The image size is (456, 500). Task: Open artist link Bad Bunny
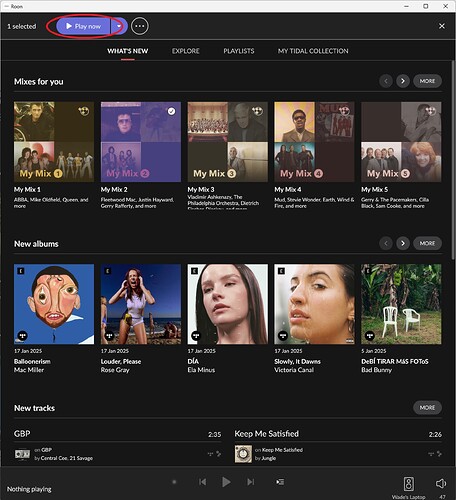tap(376, 370)
